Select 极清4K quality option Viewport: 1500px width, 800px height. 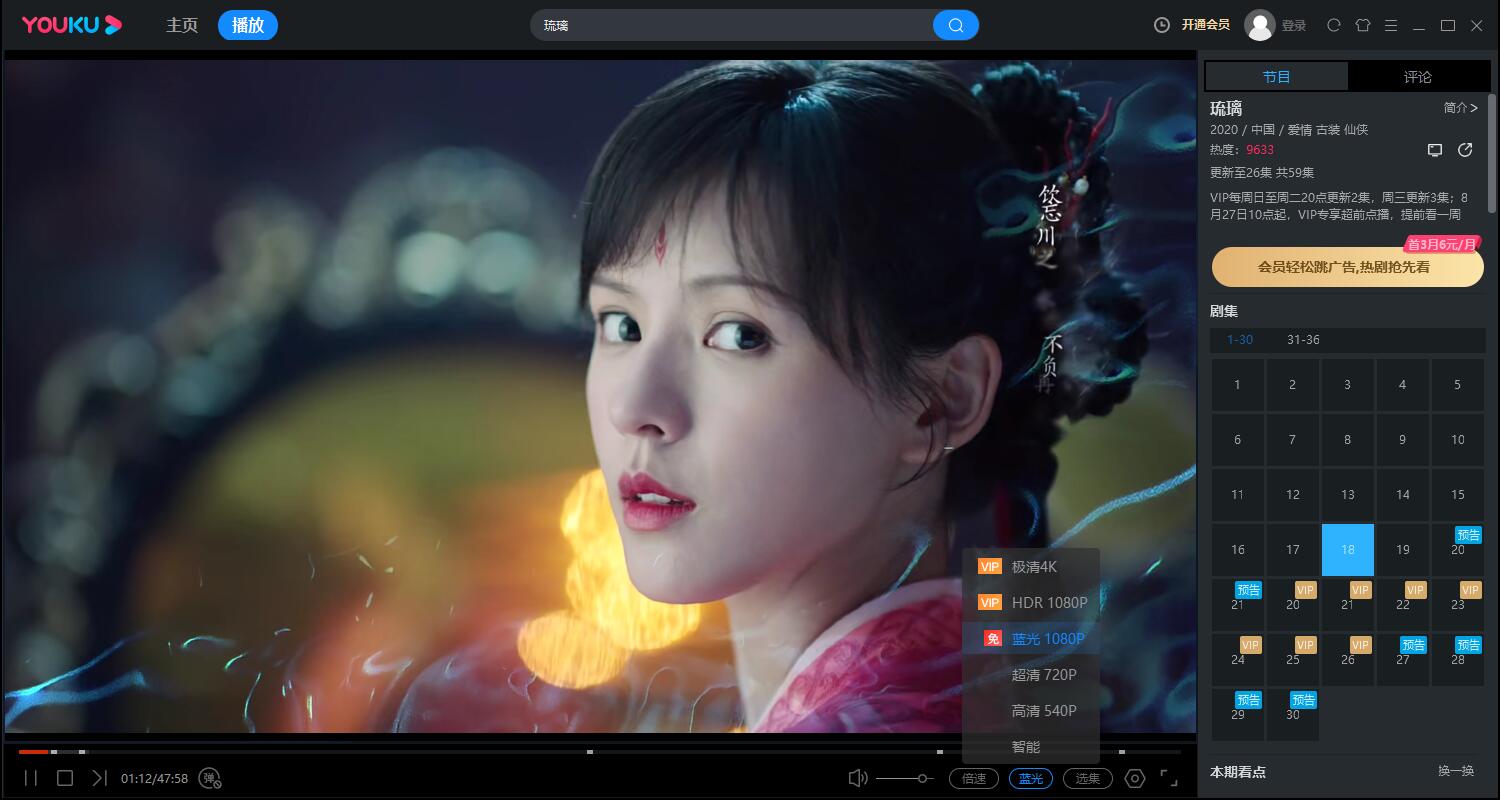click(x=1031, y=567)
